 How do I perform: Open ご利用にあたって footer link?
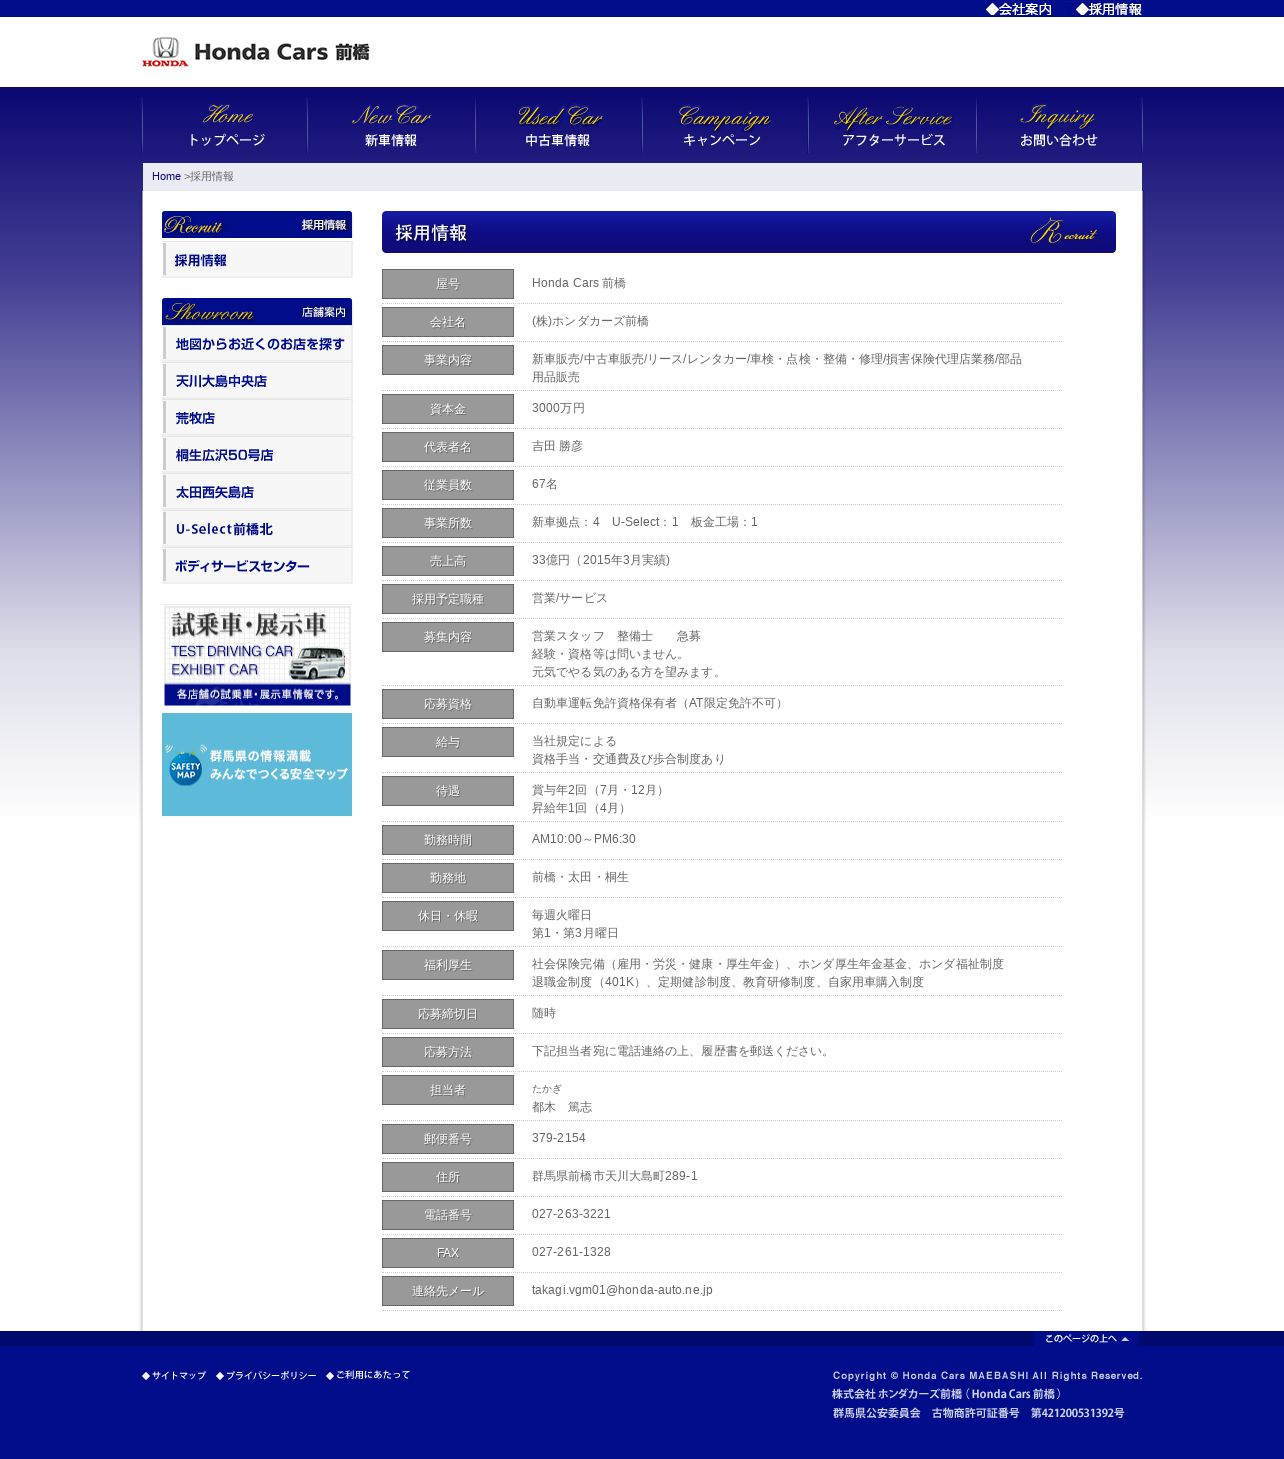tap(368, 1375)
